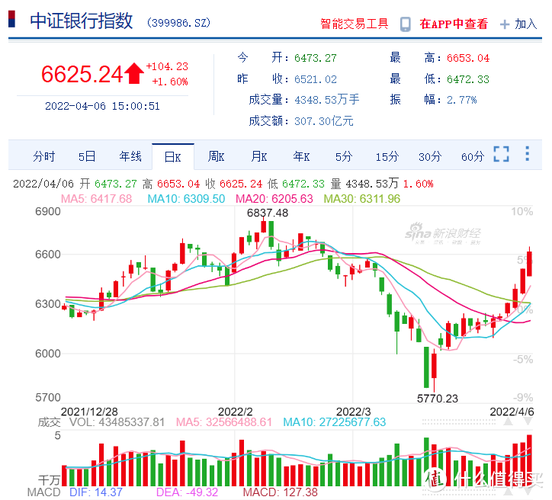This screenshot has height=500, width=552.
Task: Click the chart high label 6837.48
Action: [268, 213]
